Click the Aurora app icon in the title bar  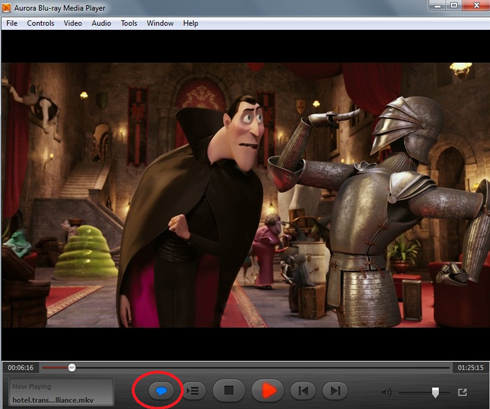tap(6, 7)
